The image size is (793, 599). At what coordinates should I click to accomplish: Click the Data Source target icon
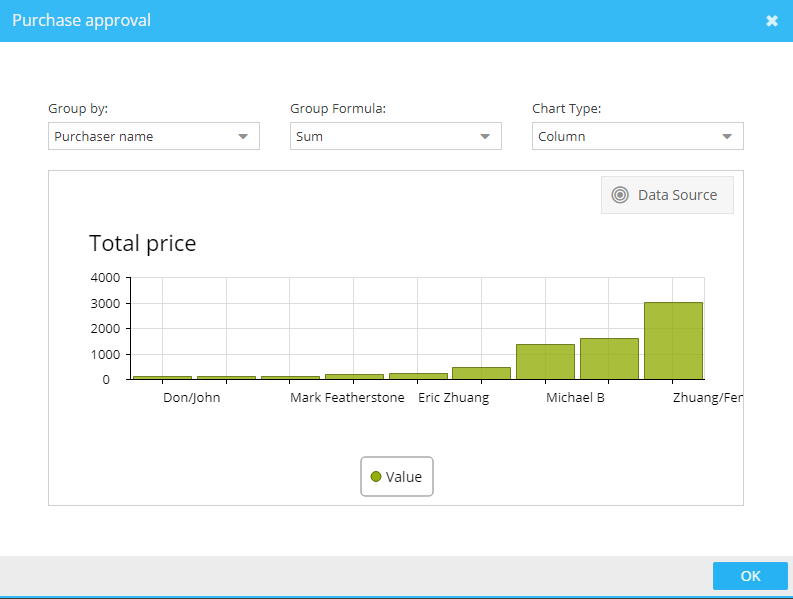point(620,195)
